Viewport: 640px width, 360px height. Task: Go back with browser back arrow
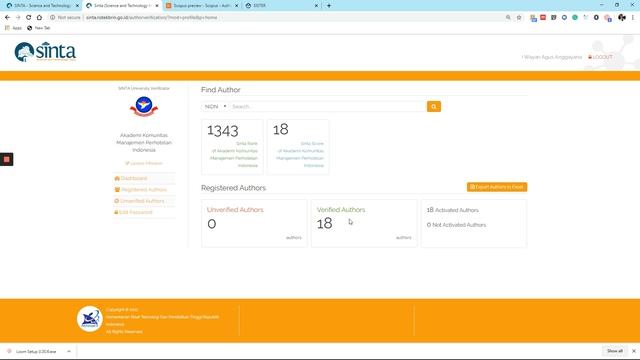(x=7, y=18)
